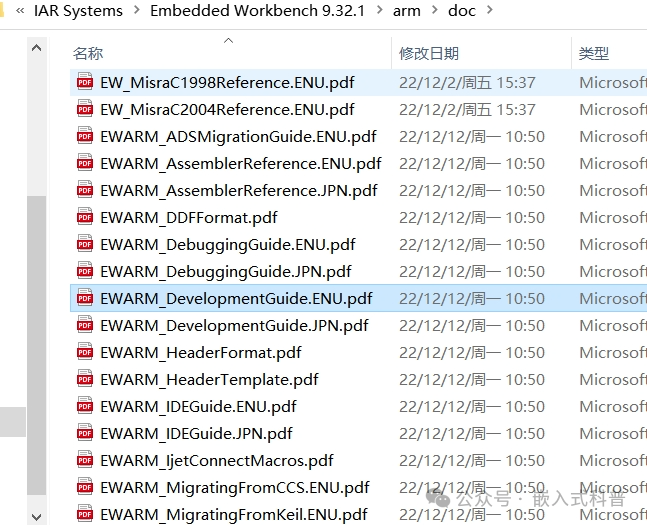Click the PDF icon of EWARM_DebuggingGuide.JPN.pdf
647x525 pixels.
point(85,272)
